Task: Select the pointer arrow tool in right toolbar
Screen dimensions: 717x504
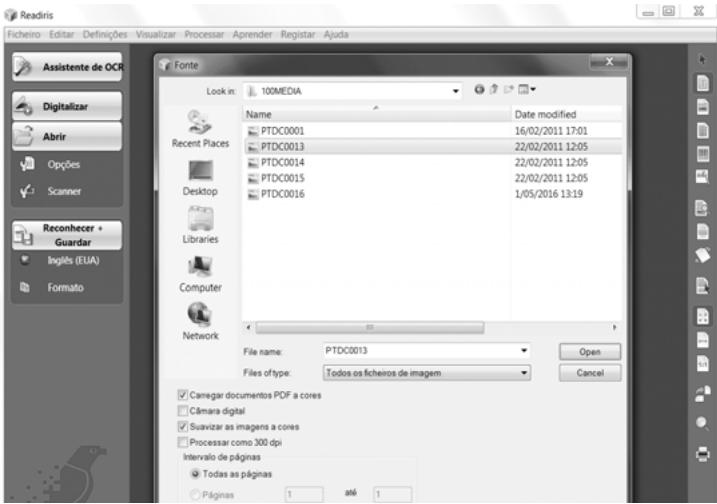Action: point(702,59)
